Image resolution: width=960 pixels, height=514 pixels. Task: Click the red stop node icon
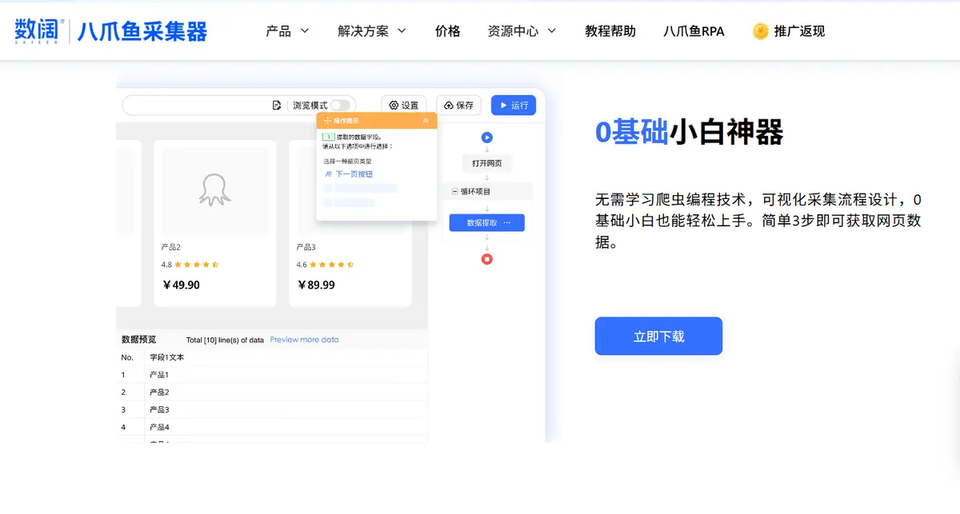(x=487, y=259)
